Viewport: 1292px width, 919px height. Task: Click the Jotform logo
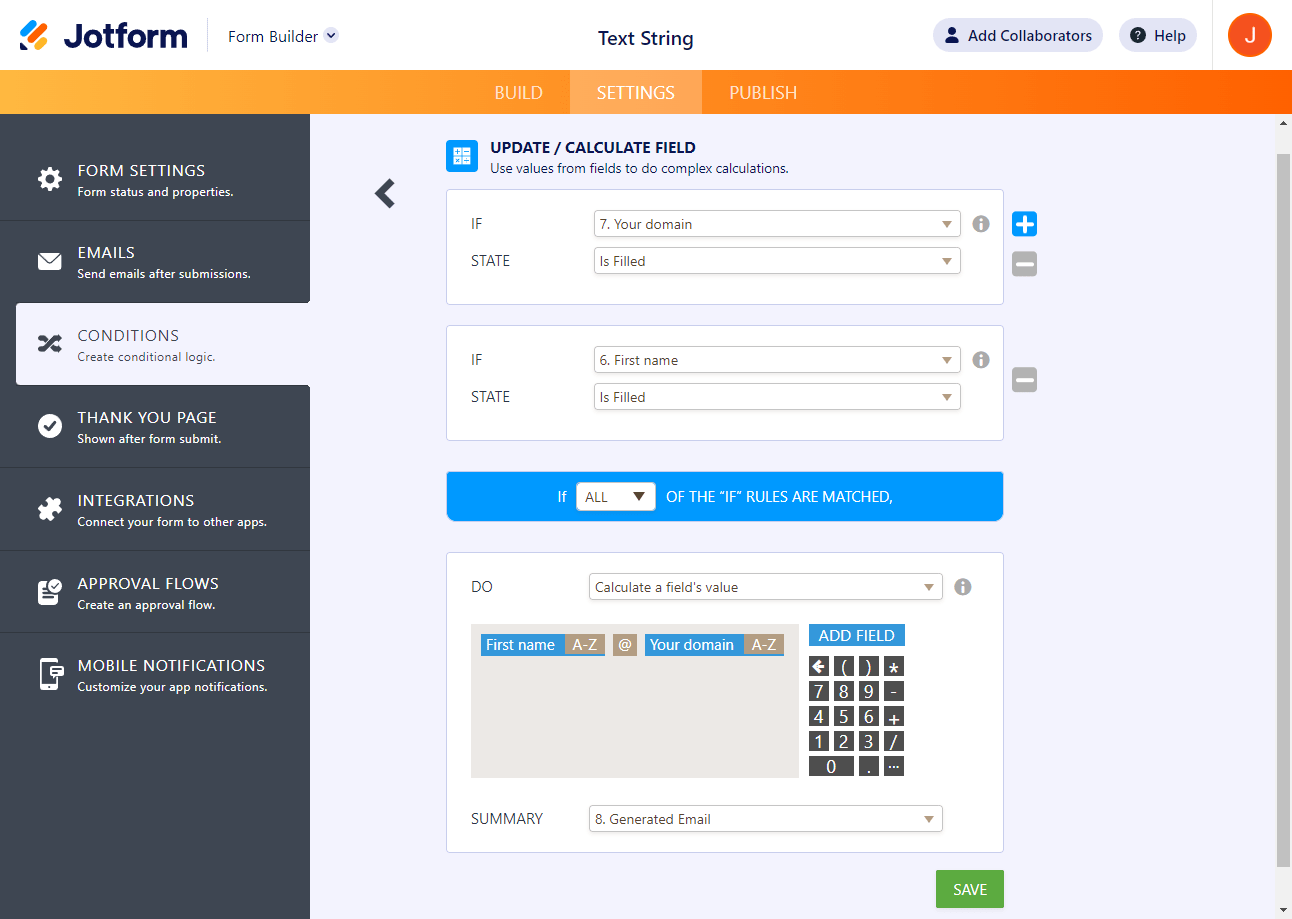coord(103,36)
